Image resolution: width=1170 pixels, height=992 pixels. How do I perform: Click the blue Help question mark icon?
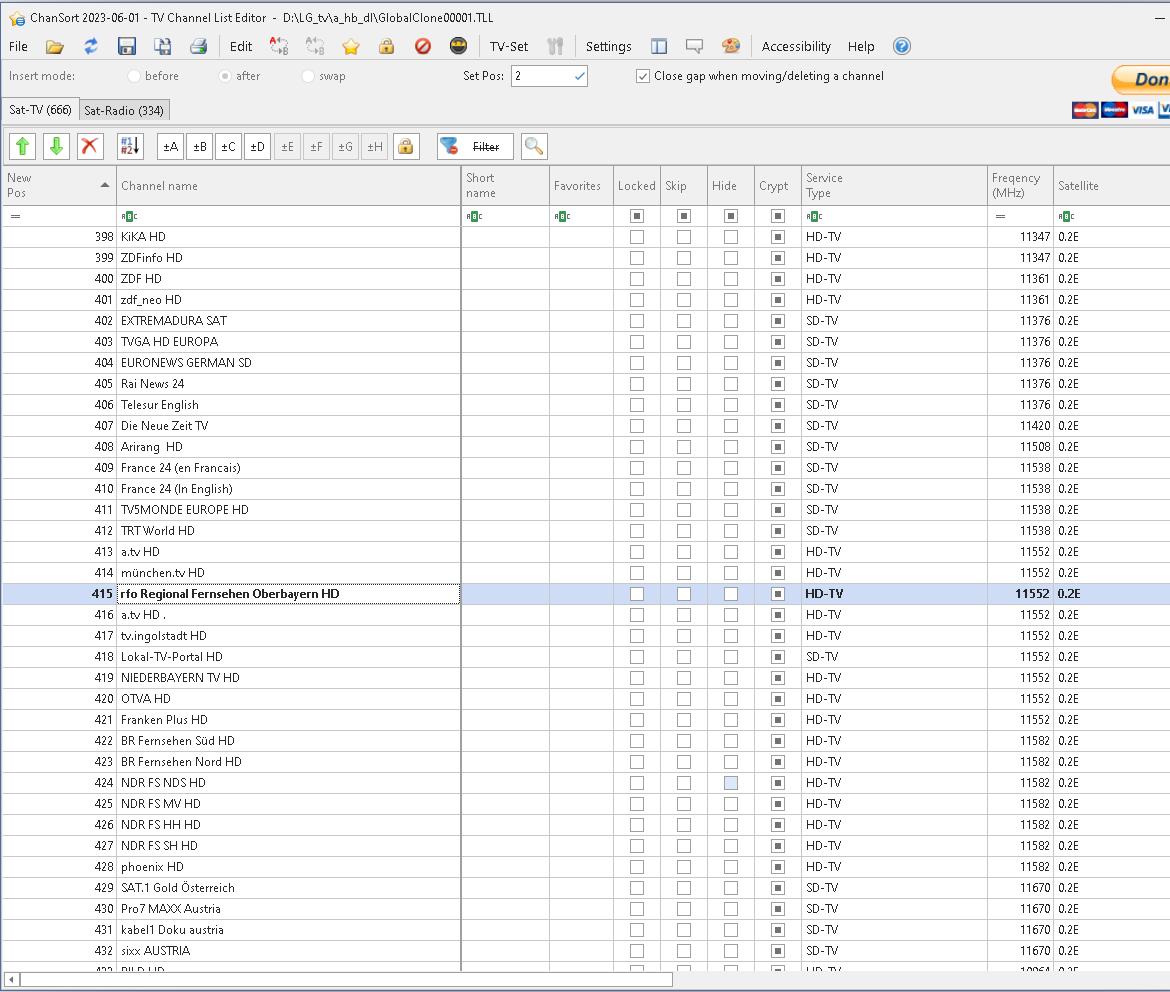pos(902,46)
